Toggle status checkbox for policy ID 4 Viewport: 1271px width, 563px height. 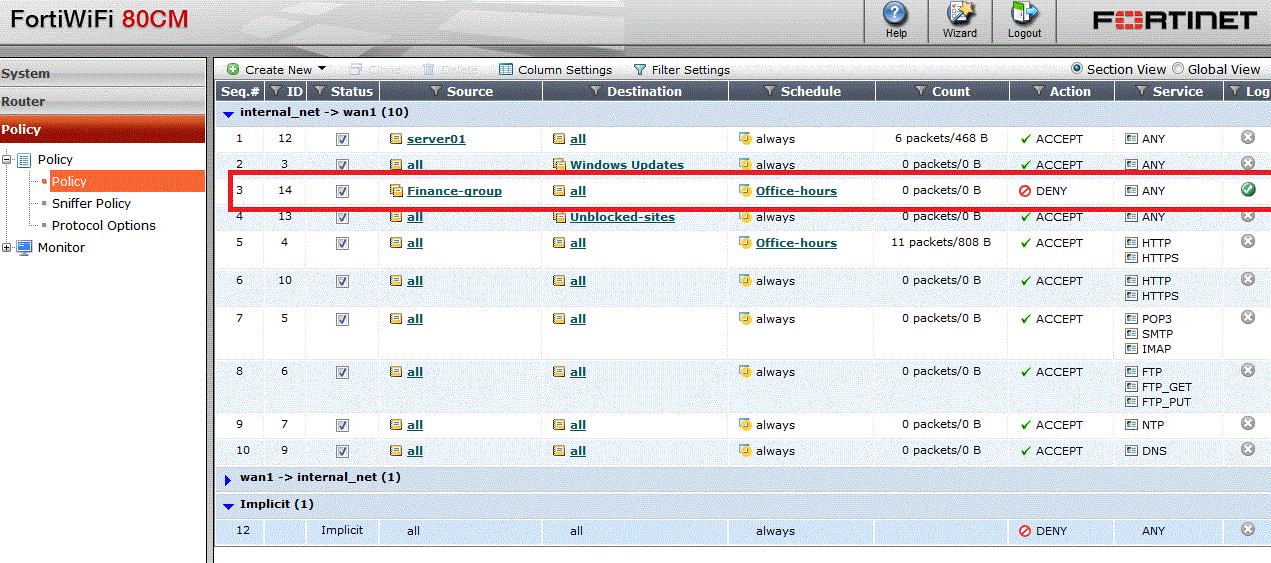click(x=342, y=243)
